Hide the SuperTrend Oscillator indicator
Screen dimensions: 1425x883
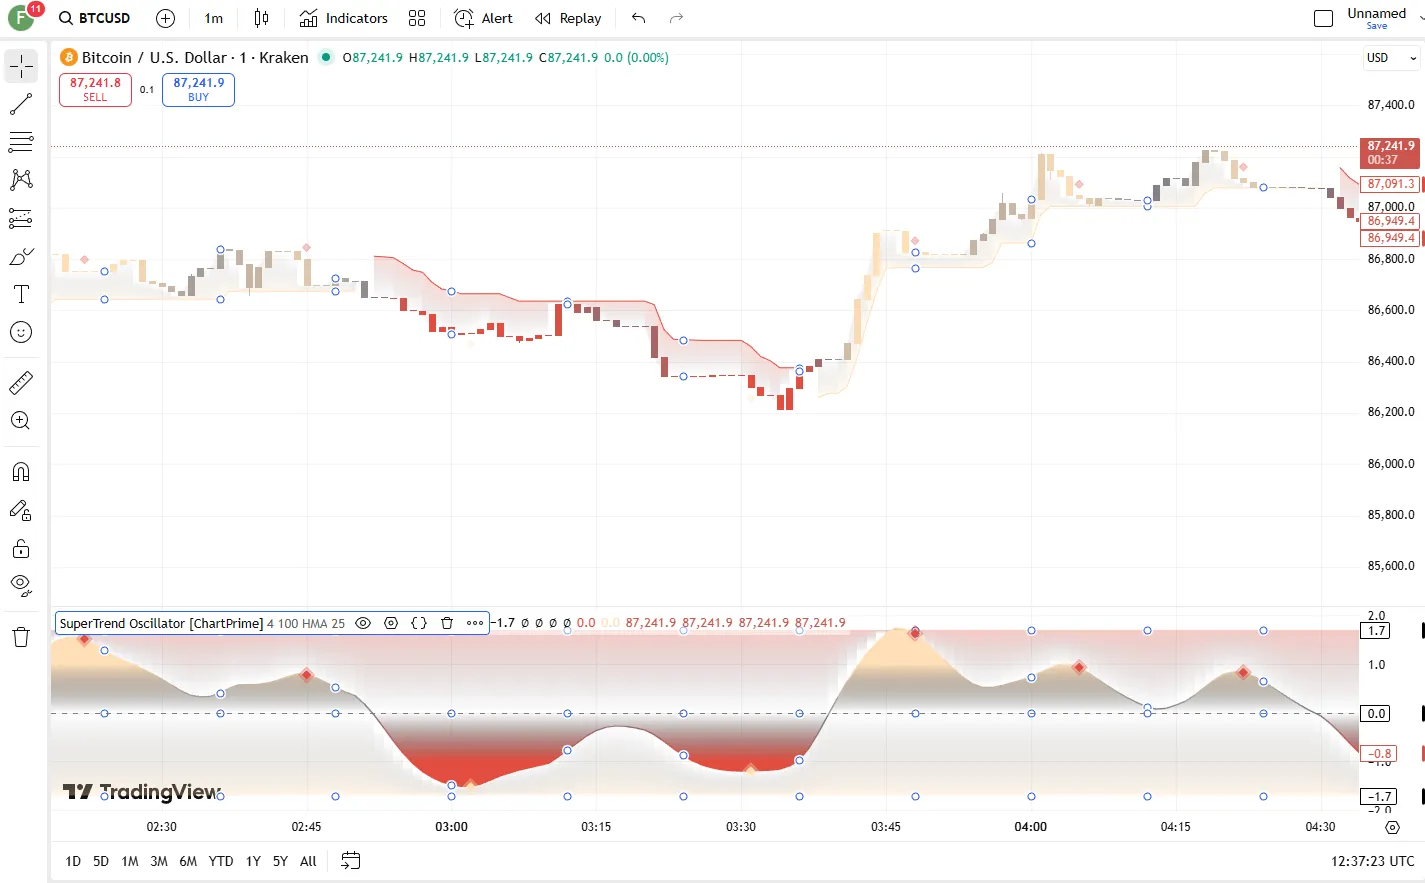click(x=363, y=623)
